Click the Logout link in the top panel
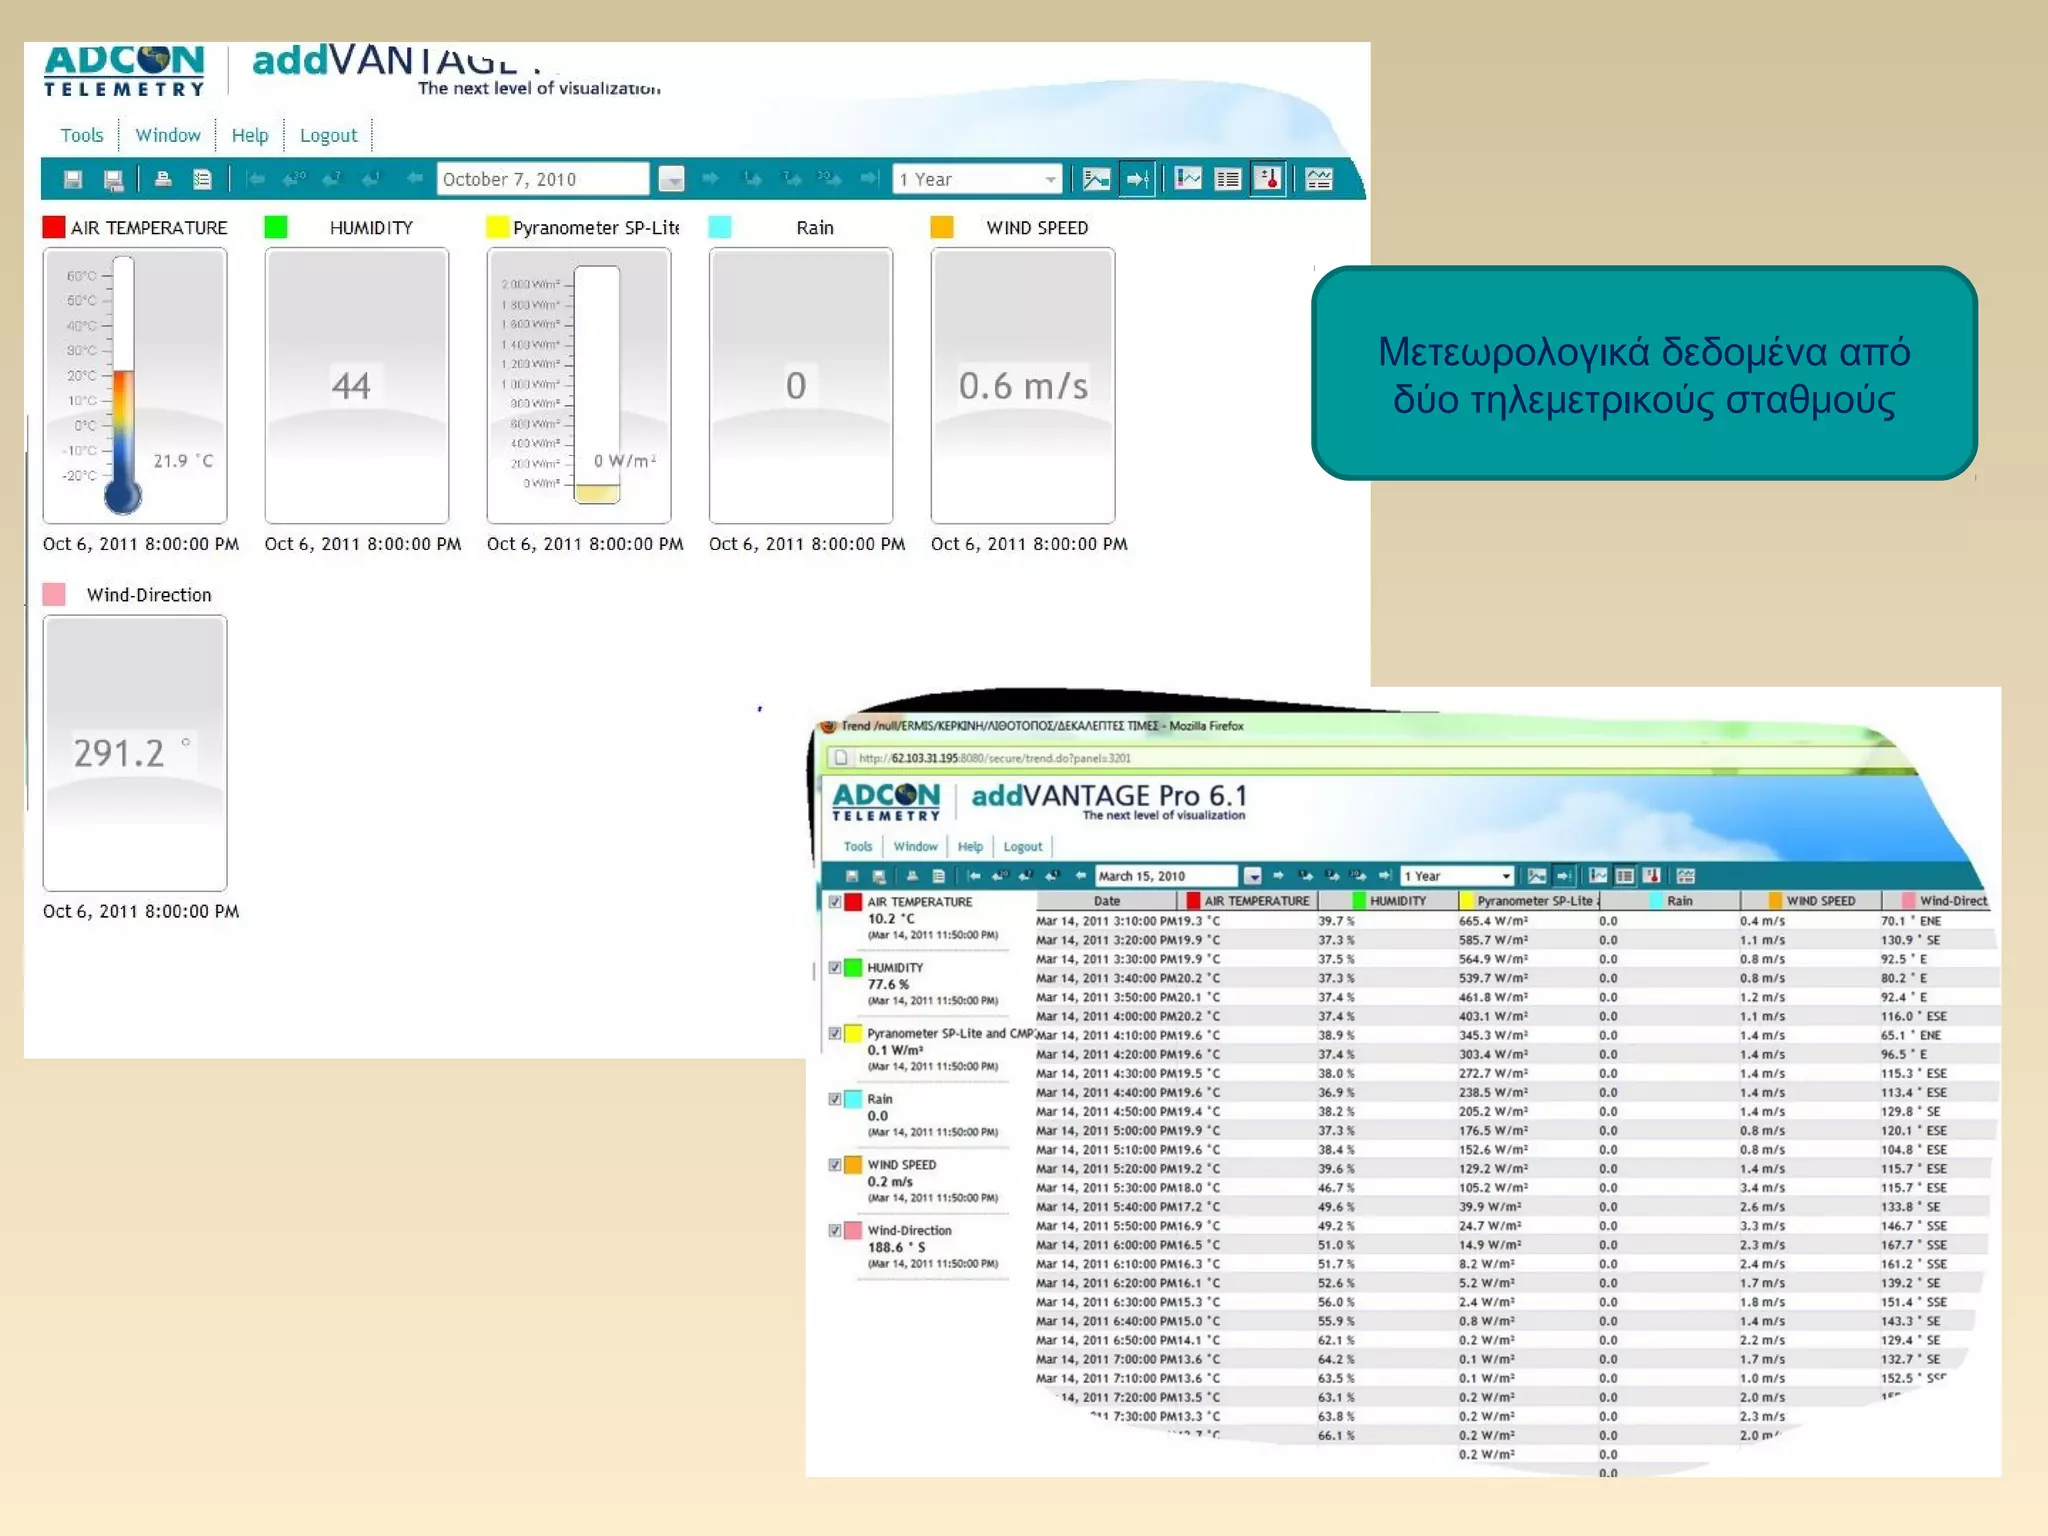The image size is (2048, 1536). tap(328, 135)
